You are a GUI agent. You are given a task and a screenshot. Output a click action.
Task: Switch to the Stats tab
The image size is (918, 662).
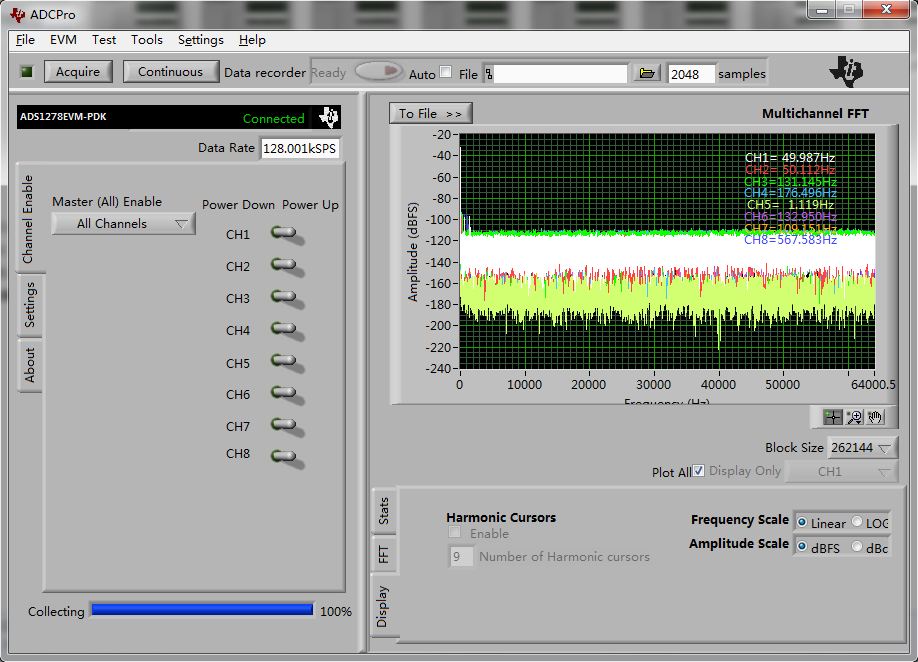click(383, 511)
